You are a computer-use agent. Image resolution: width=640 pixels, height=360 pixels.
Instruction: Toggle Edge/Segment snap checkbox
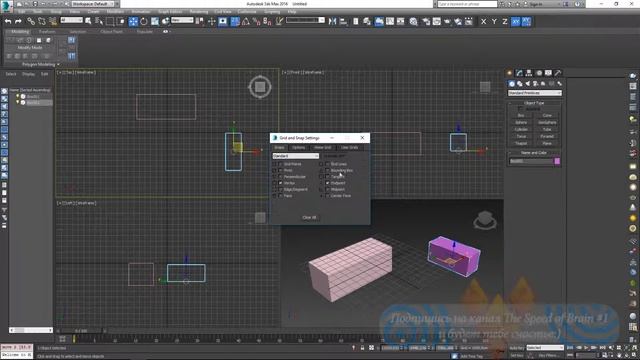pos(280,190)
